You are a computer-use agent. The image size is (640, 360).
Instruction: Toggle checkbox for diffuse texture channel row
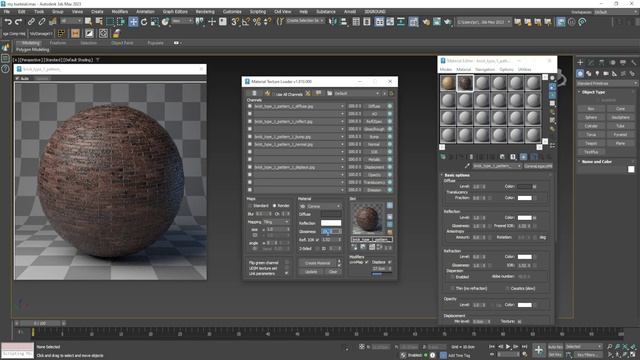point(250,106)
